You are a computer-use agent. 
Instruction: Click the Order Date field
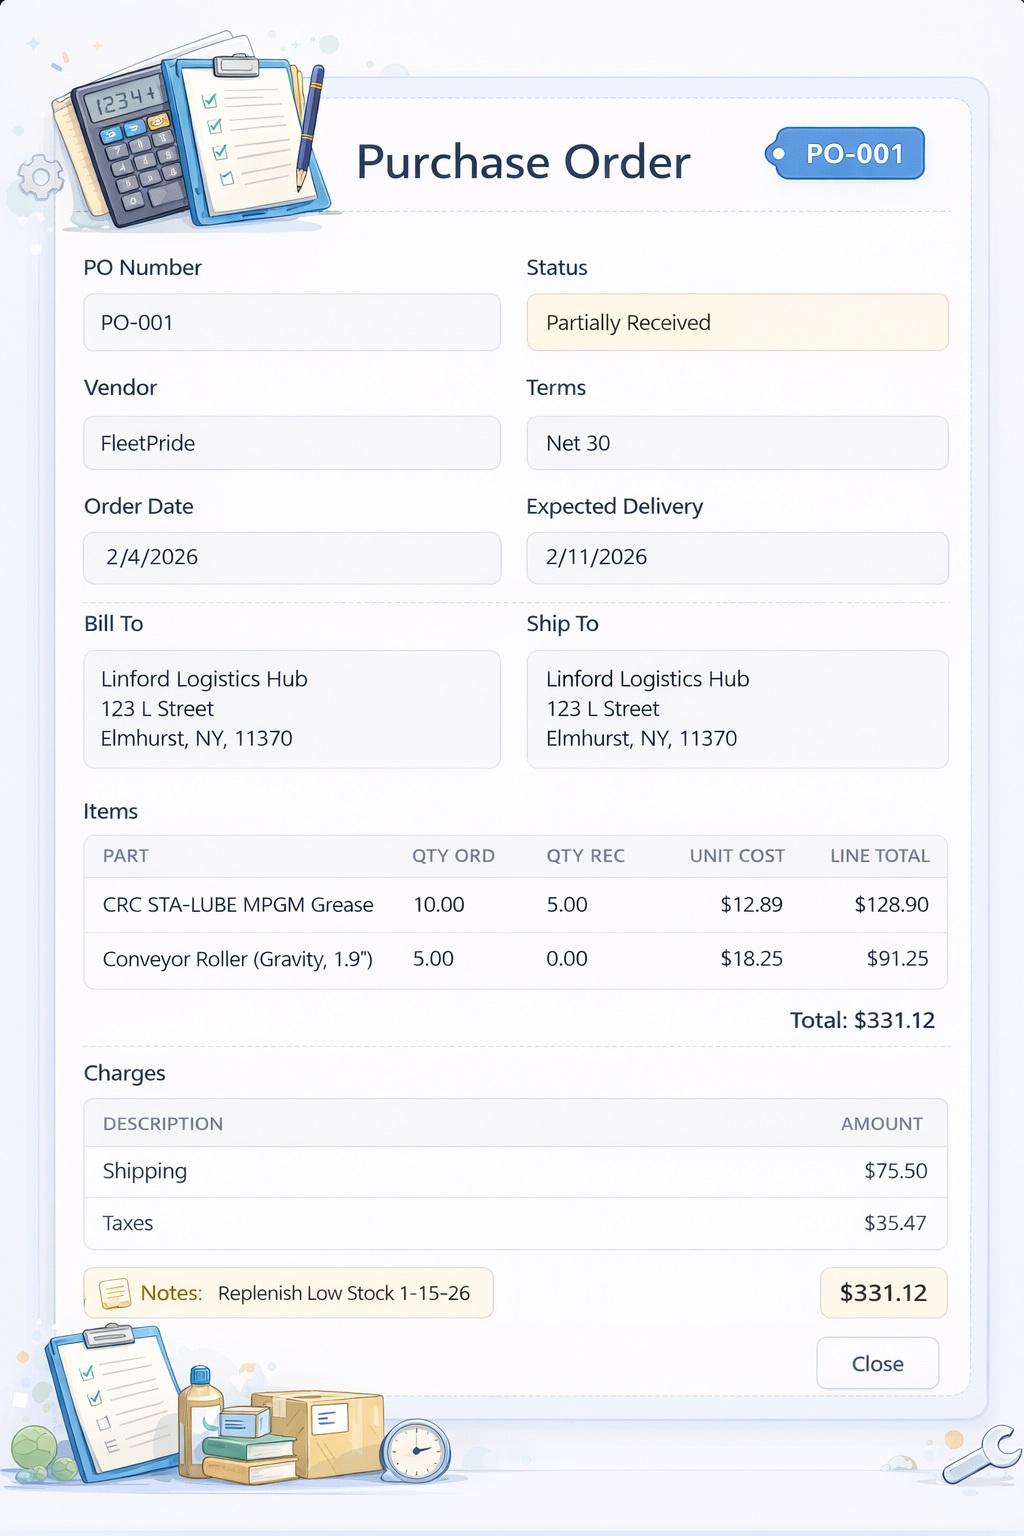291,558
